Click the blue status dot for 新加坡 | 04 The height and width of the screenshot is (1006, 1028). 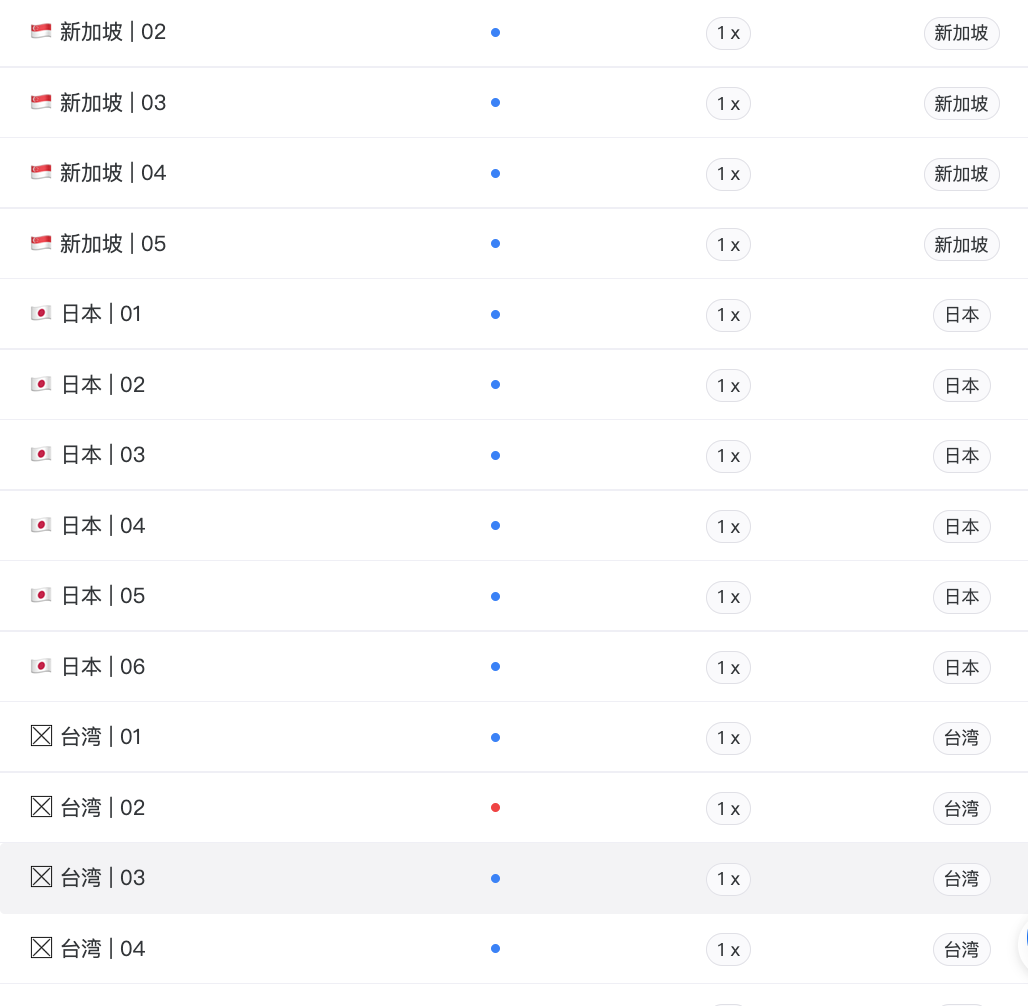pyautogui.click(x=496, y=173)
